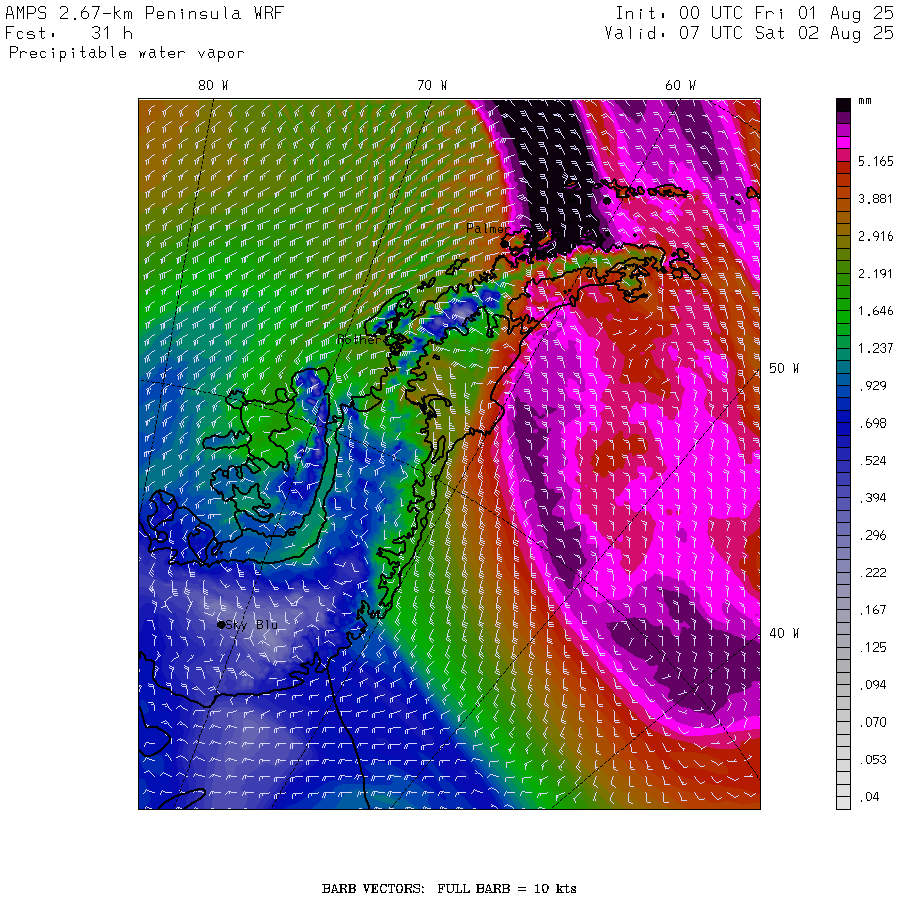Screen dimensions: 900x900
Task: Click the 5.165 colorbar value
Action: click(x=875, y=161)
